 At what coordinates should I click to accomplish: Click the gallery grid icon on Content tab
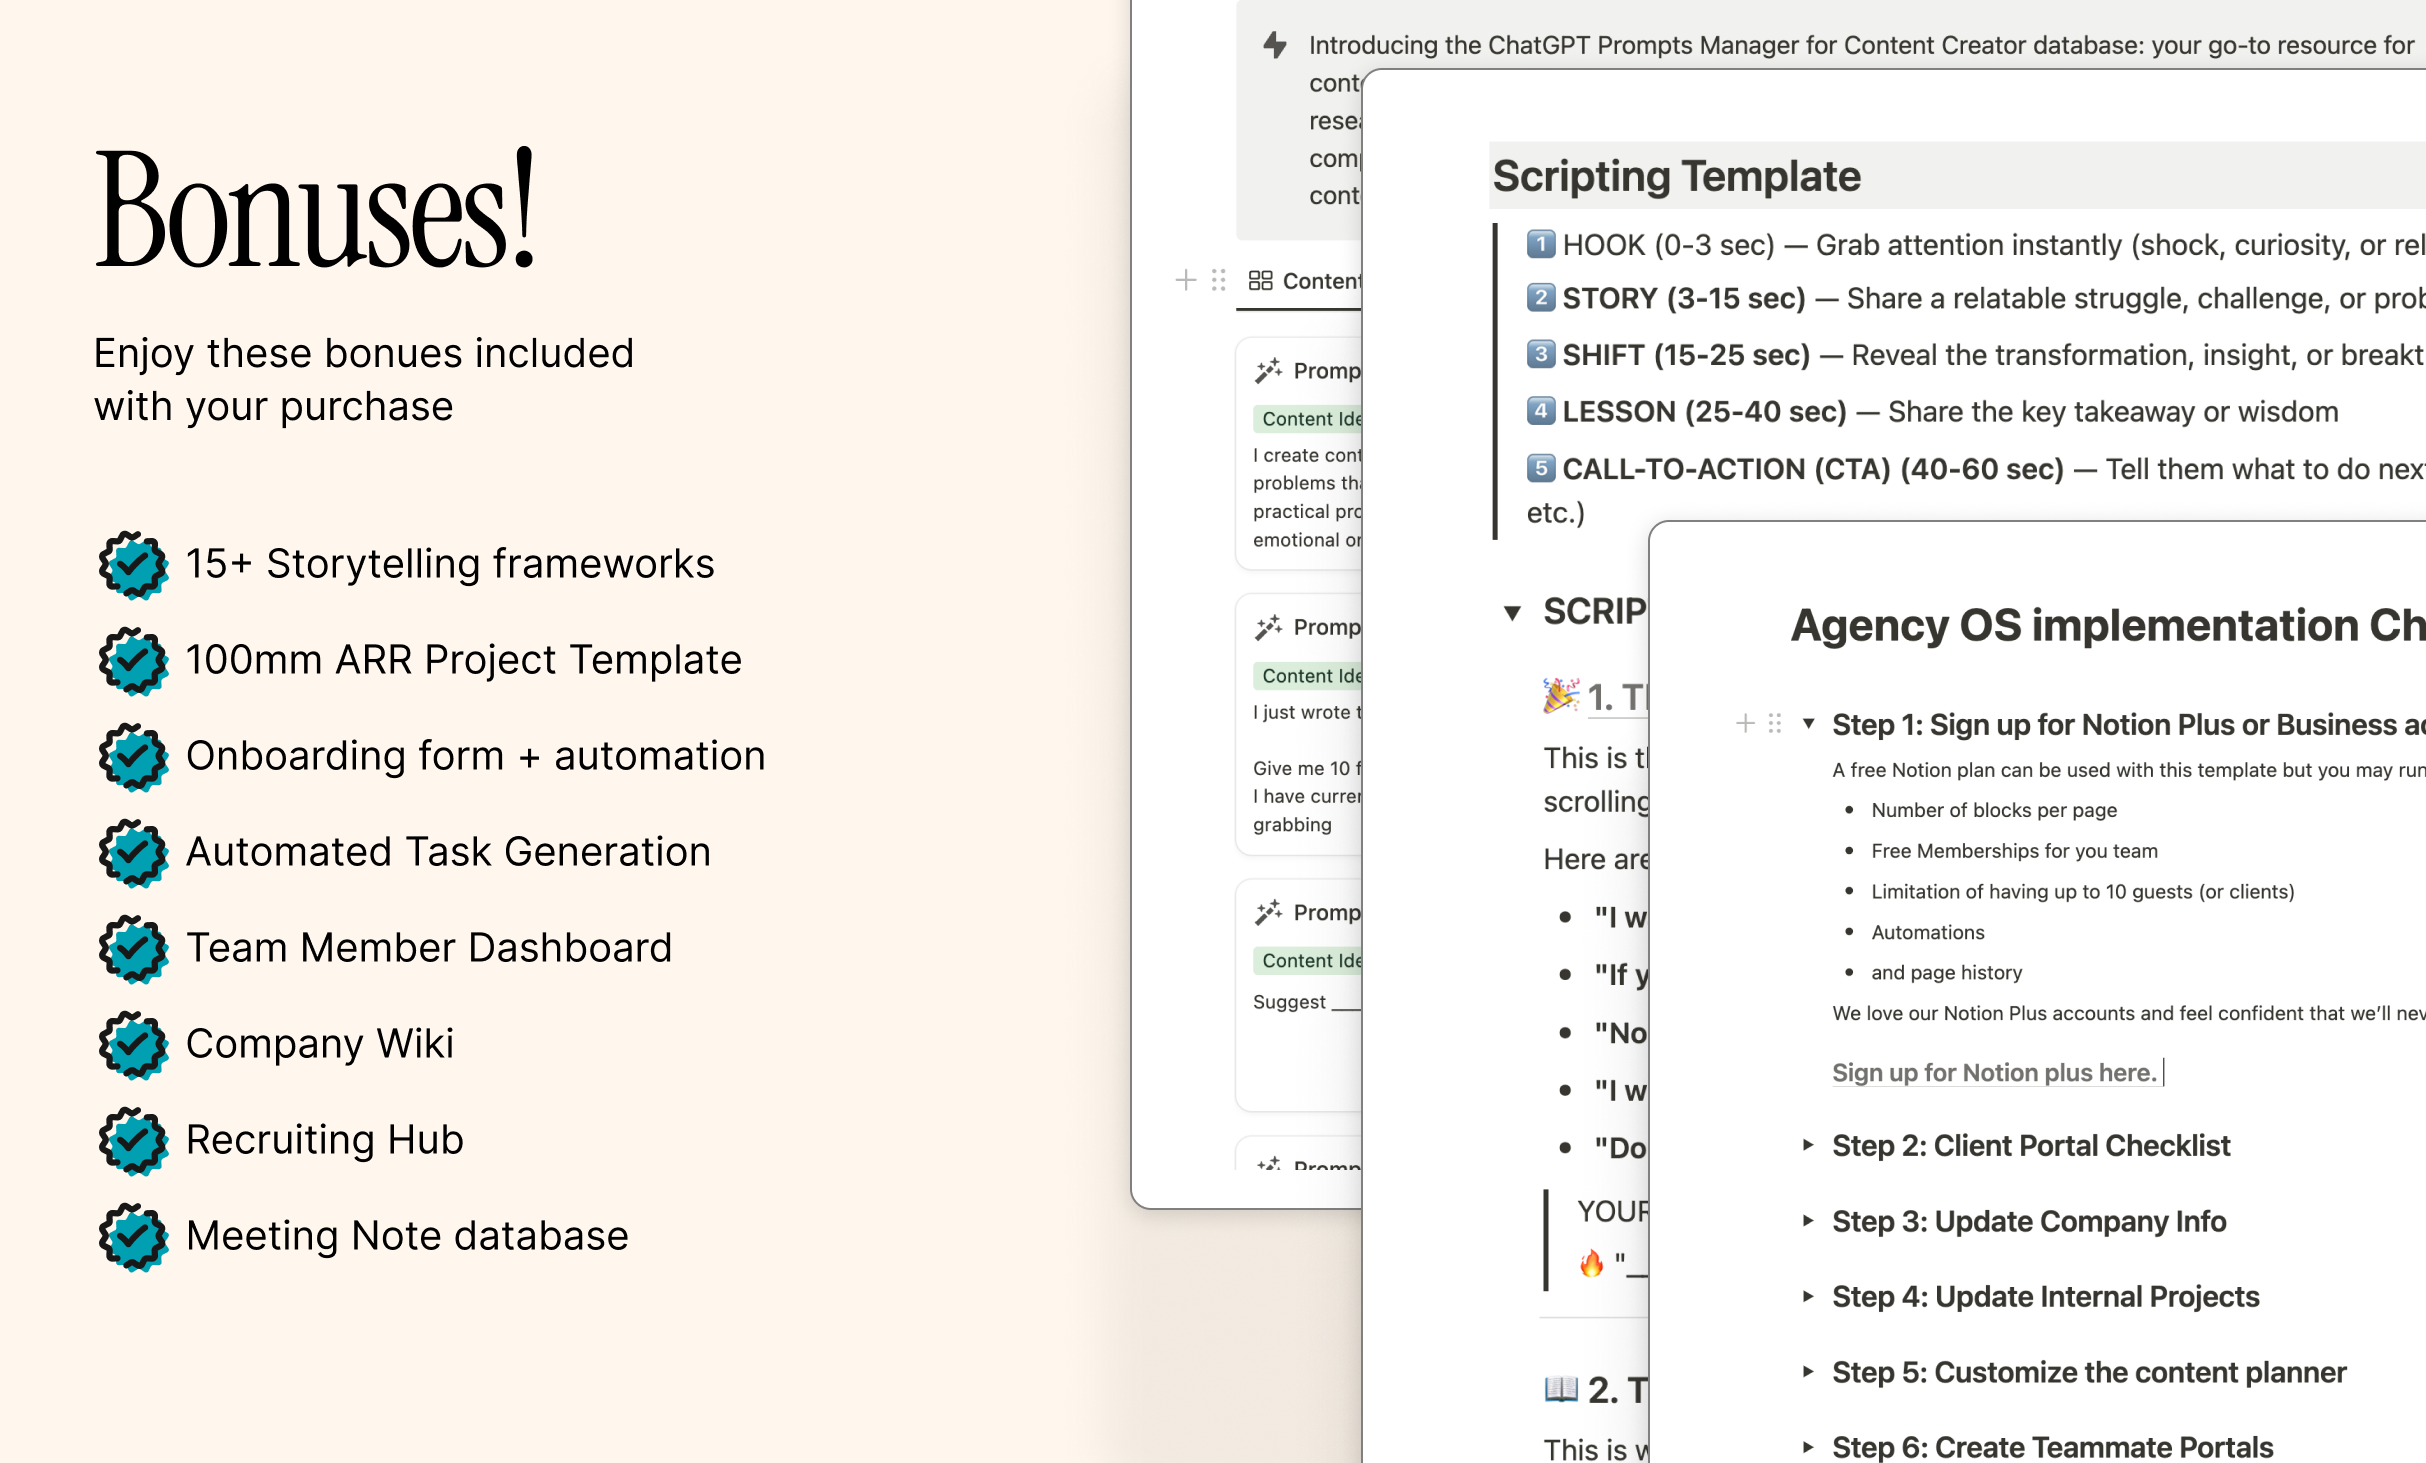click(x=1260, y=281)
